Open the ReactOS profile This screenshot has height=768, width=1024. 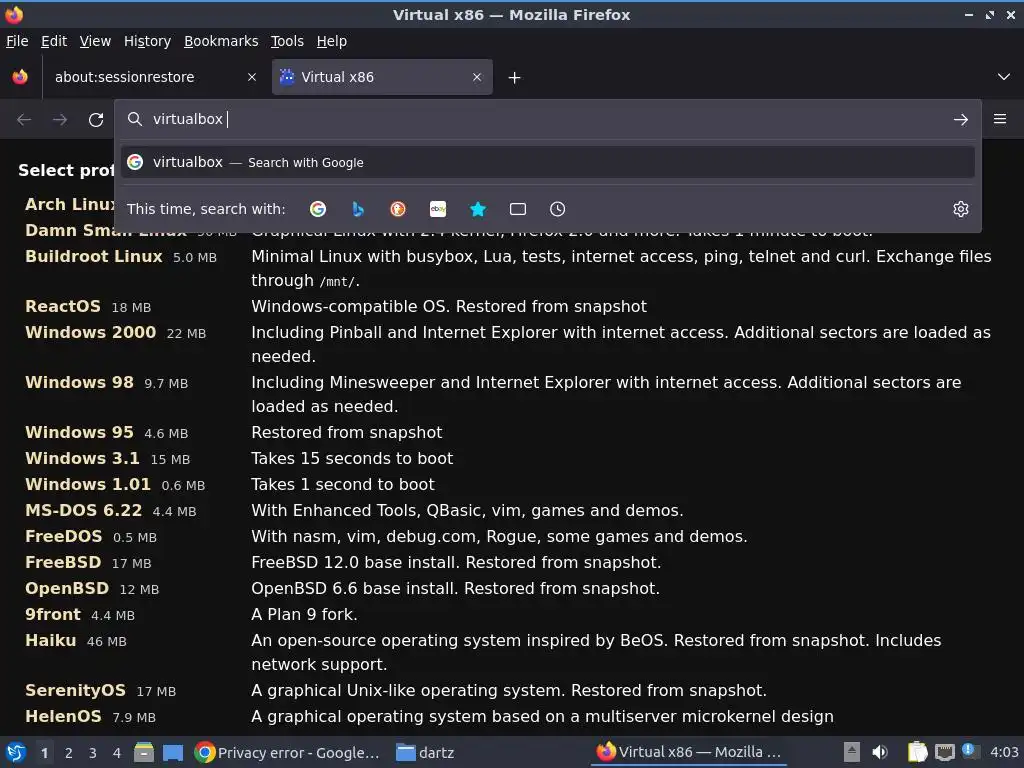coord(63,306)
